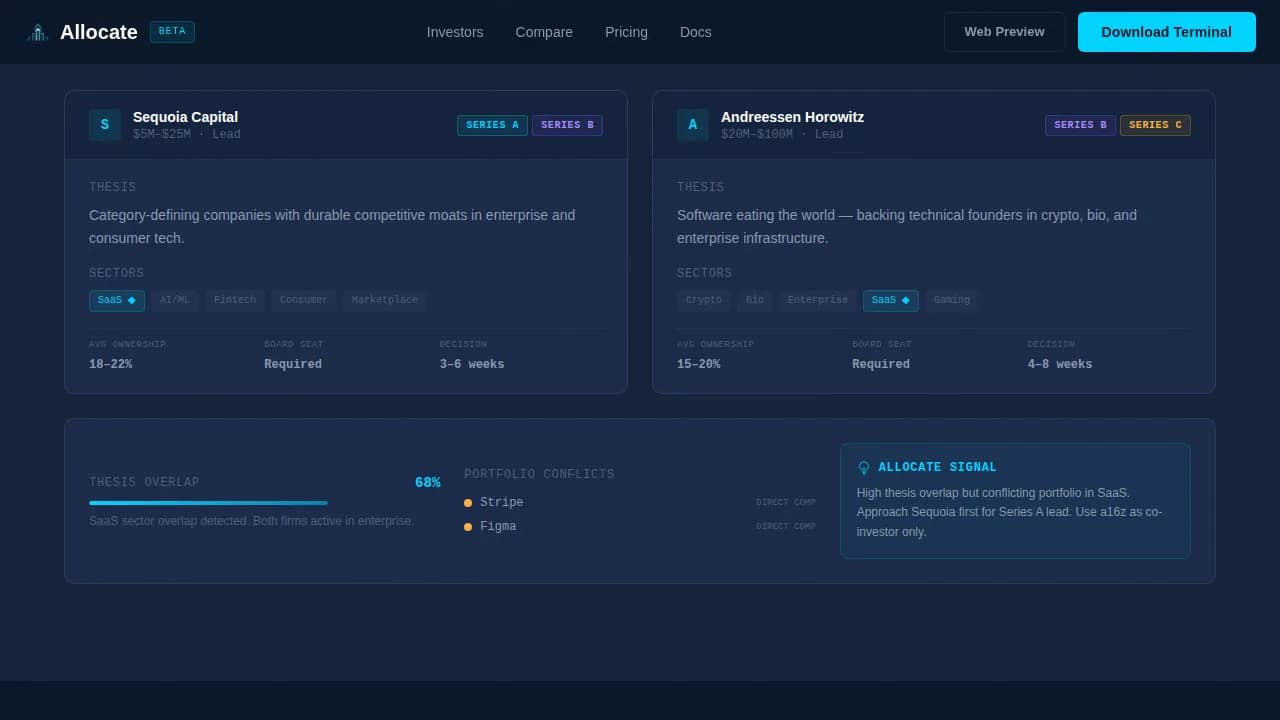1280x720 pixels.
Task: Enable the Gaming sector filter
Action: pos(951,300)
